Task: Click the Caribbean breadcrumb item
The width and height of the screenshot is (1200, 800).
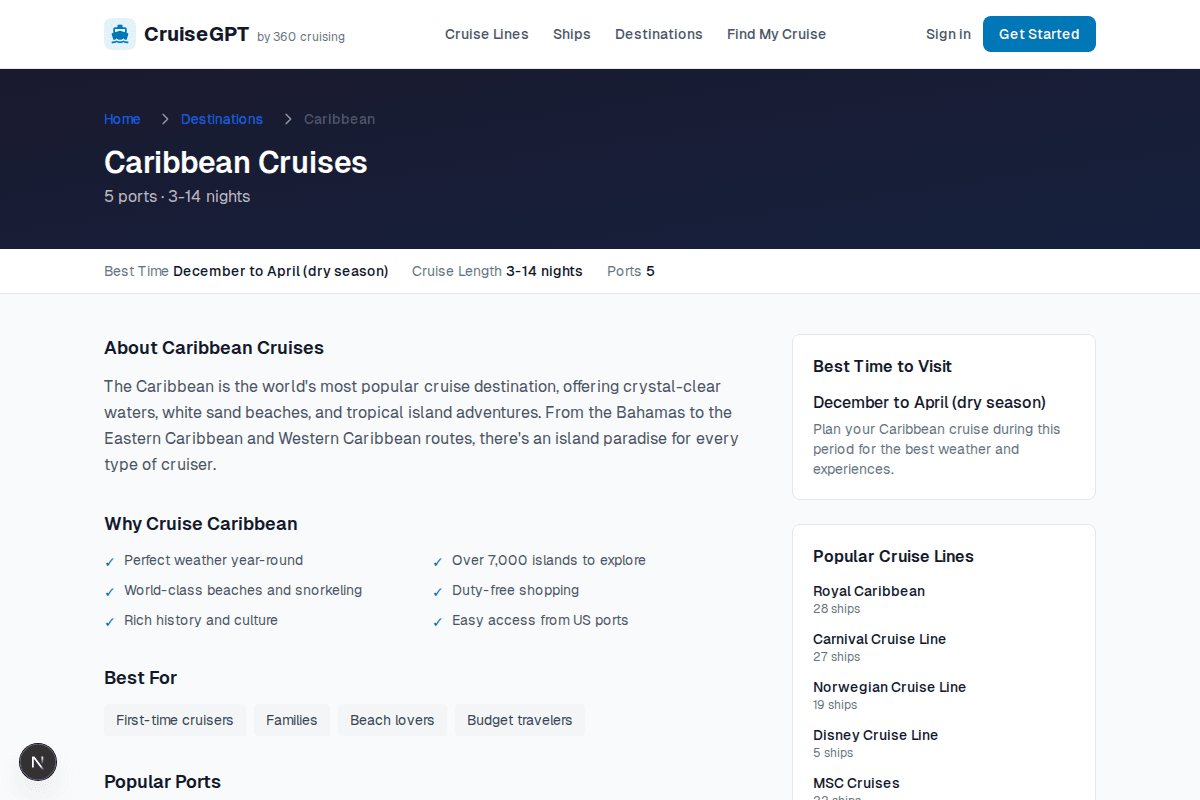Action: pyautogui.click(x=339, y=119)
